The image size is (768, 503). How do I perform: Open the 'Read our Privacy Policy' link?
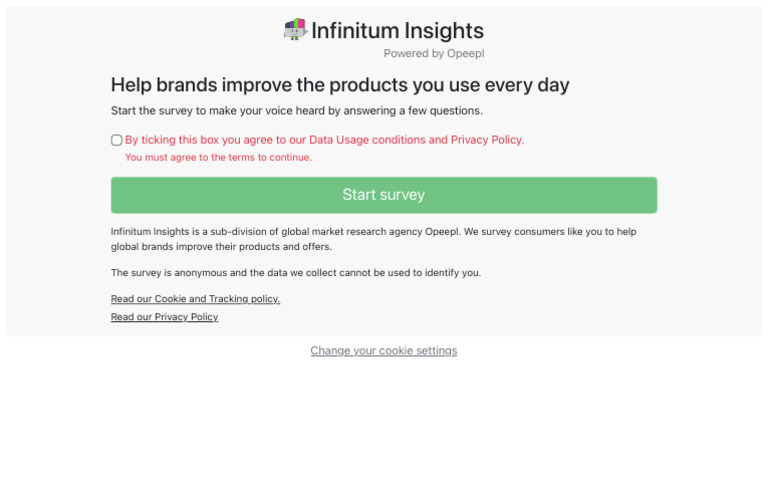164,317
